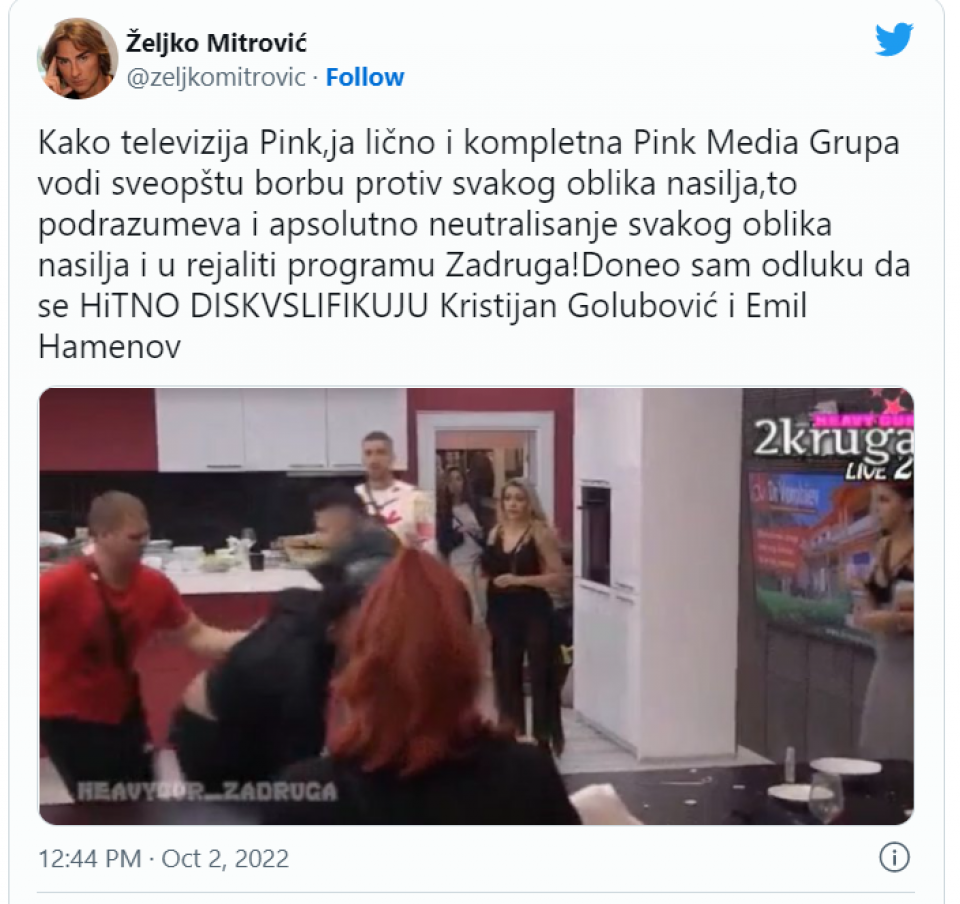Click the circled info icon beside the timestamp
Screen dimensions: 960x904
pyautogui.click(x=894, y=858)
